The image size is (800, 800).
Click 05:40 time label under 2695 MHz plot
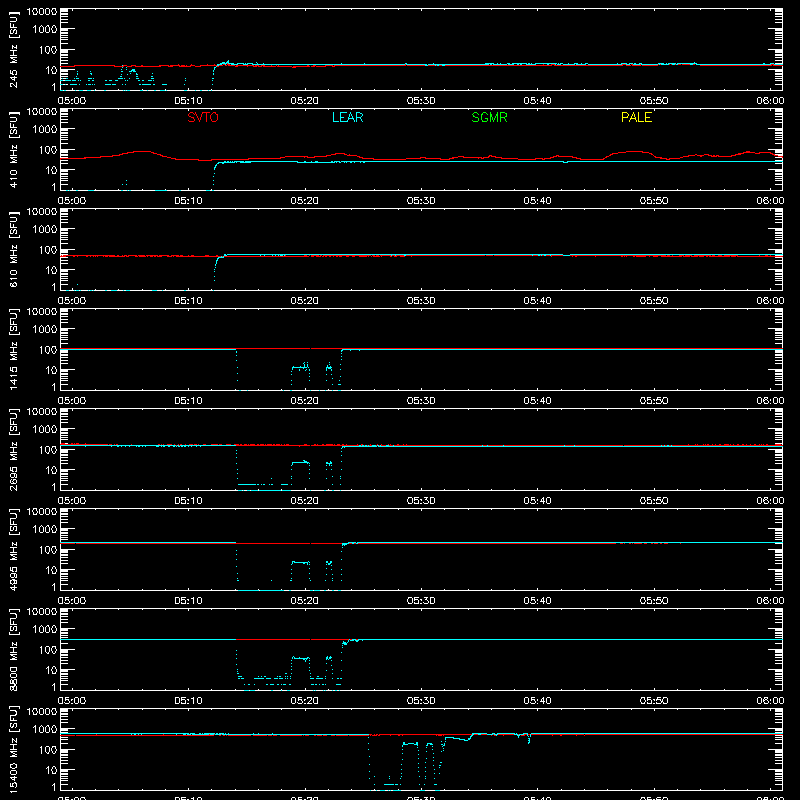click(x=537, y=501)
